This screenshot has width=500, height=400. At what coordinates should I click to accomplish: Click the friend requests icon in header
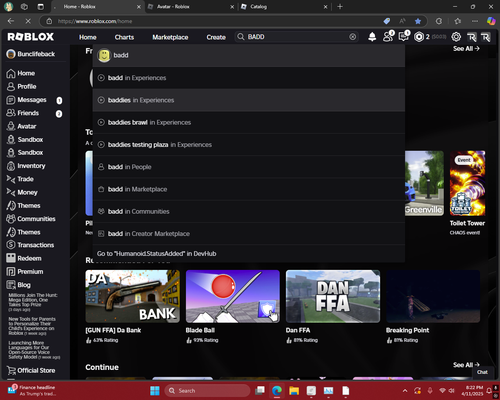tap(388, 37)
